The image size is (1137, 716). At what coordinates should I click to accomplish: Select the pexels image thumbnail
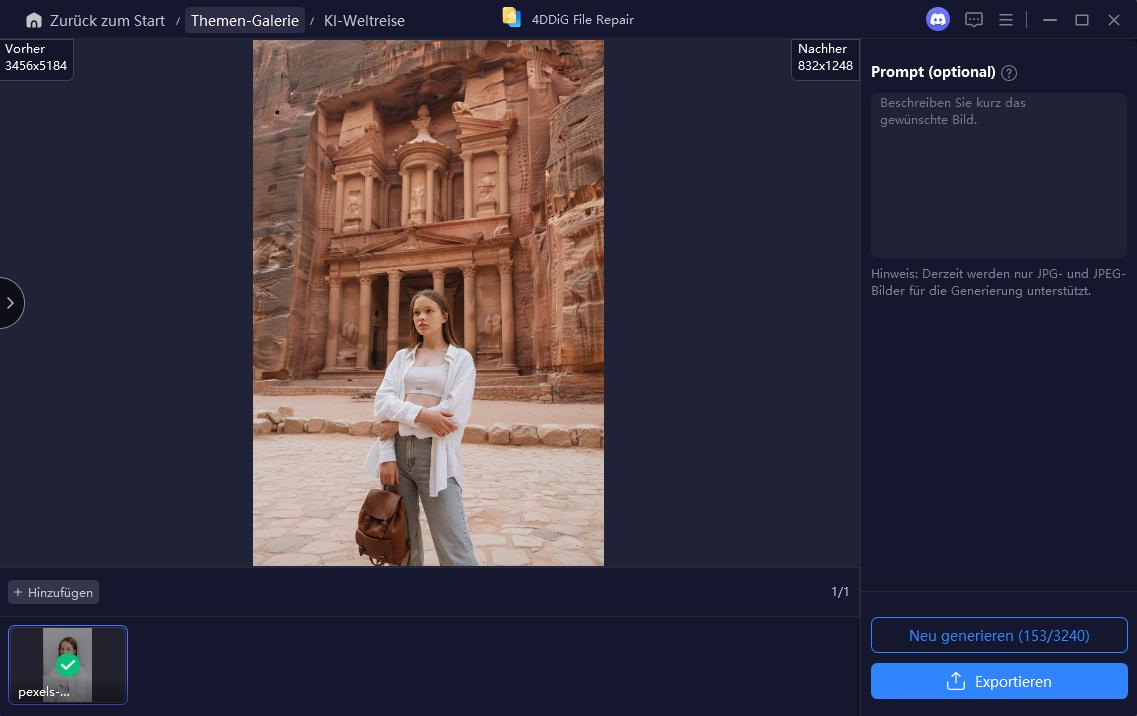point(68,665)
